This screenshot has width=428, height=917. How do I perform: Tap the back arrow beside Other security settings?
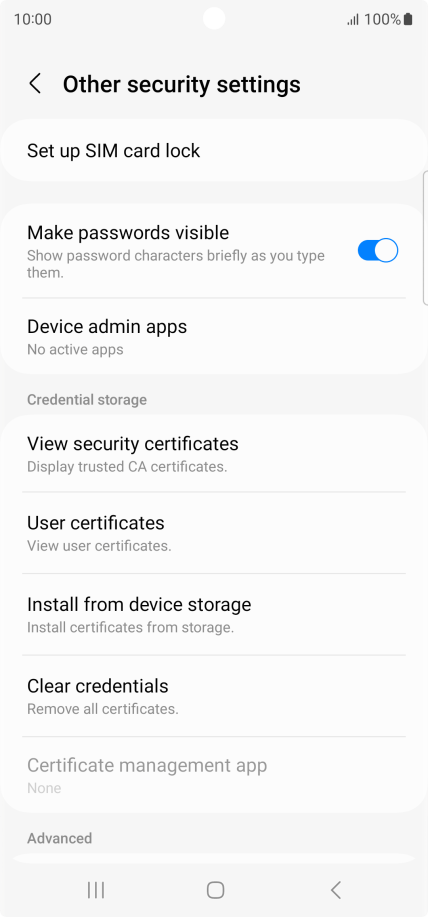click(35, 84)
